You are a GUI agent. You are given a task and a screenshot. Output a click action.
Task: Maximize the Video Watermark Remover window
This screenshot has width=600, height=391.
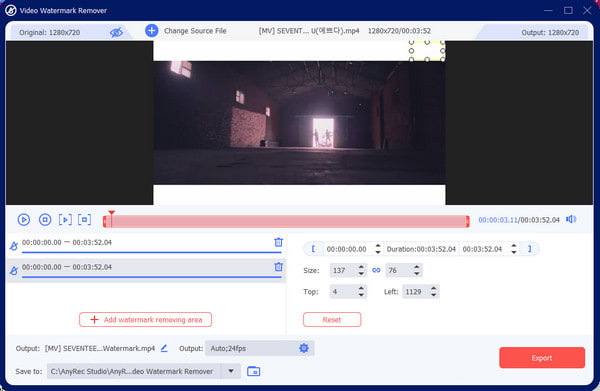click(x=568, y=10)
